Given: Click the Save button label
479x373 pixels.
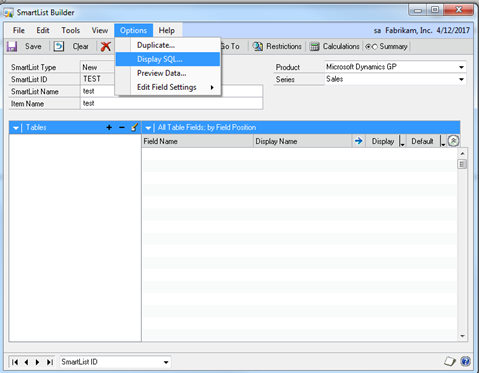Looking at the screenshot, I should click(x=33, y=46).
